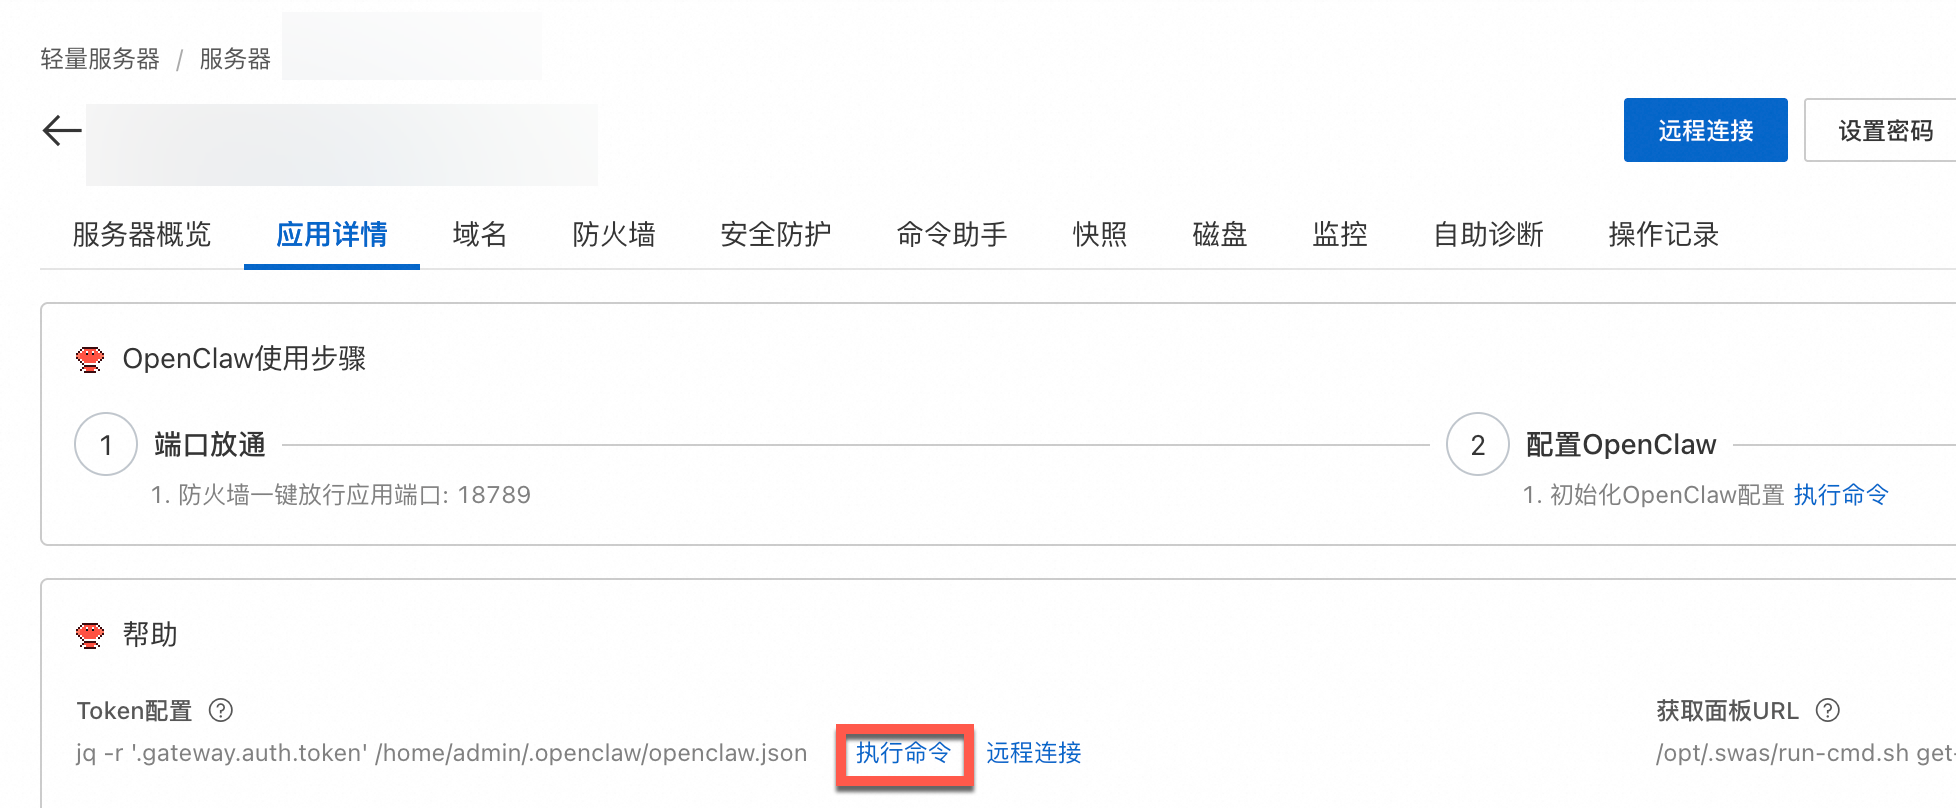Click 远程连接 link beside Token command
The image size is (1956, 808).
click(1034, 752)
